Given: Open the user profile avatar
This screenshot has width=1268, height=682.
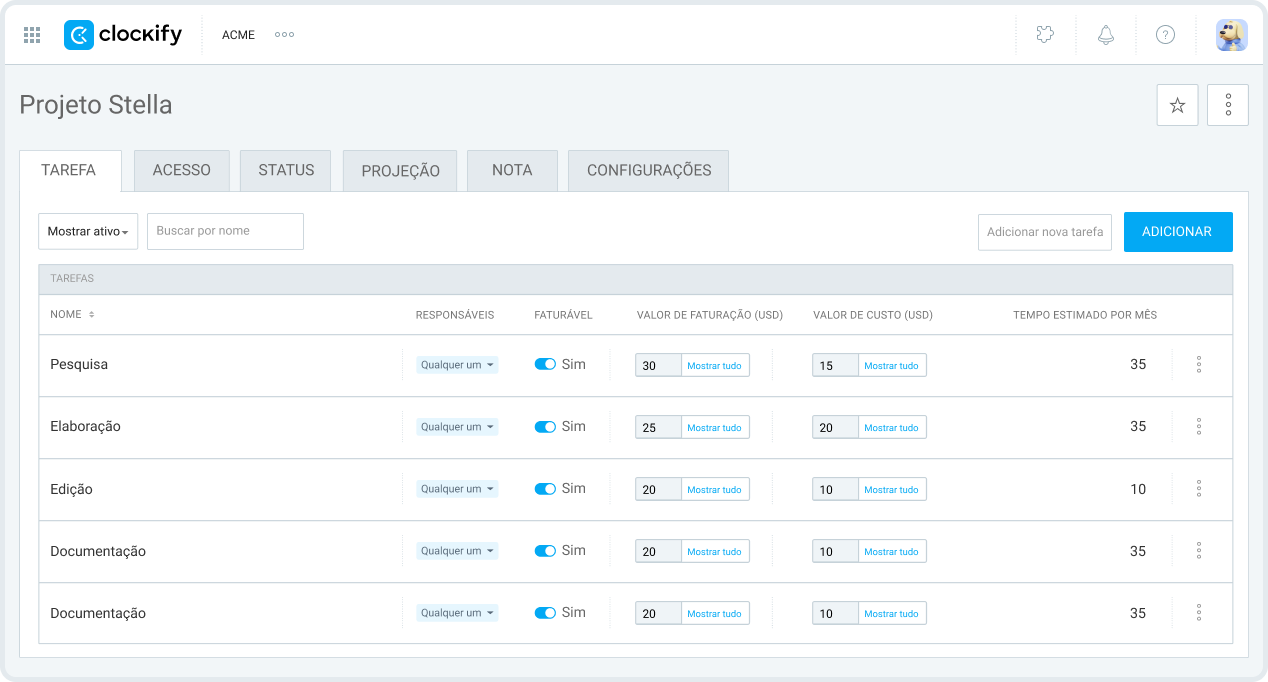Looking at the screenshot, I should pos(1231,35).
